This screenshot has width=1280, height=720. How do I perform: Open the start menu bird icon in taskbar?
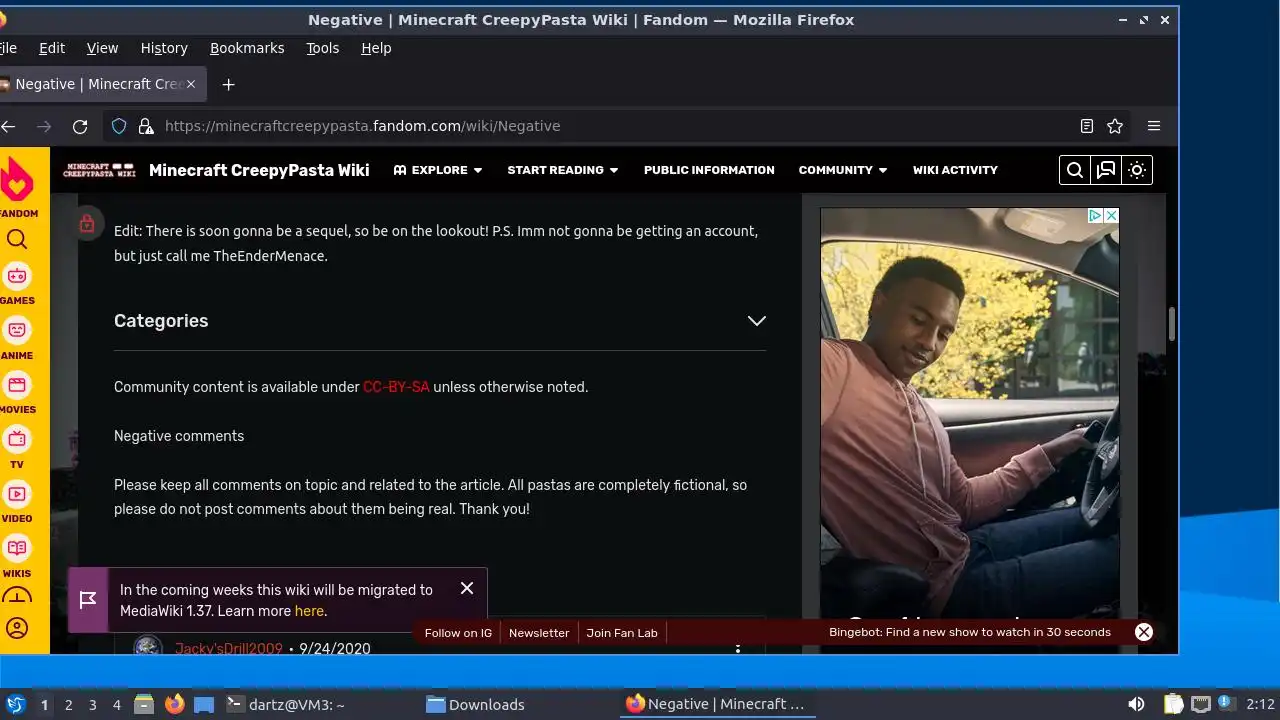pos(15,704)
